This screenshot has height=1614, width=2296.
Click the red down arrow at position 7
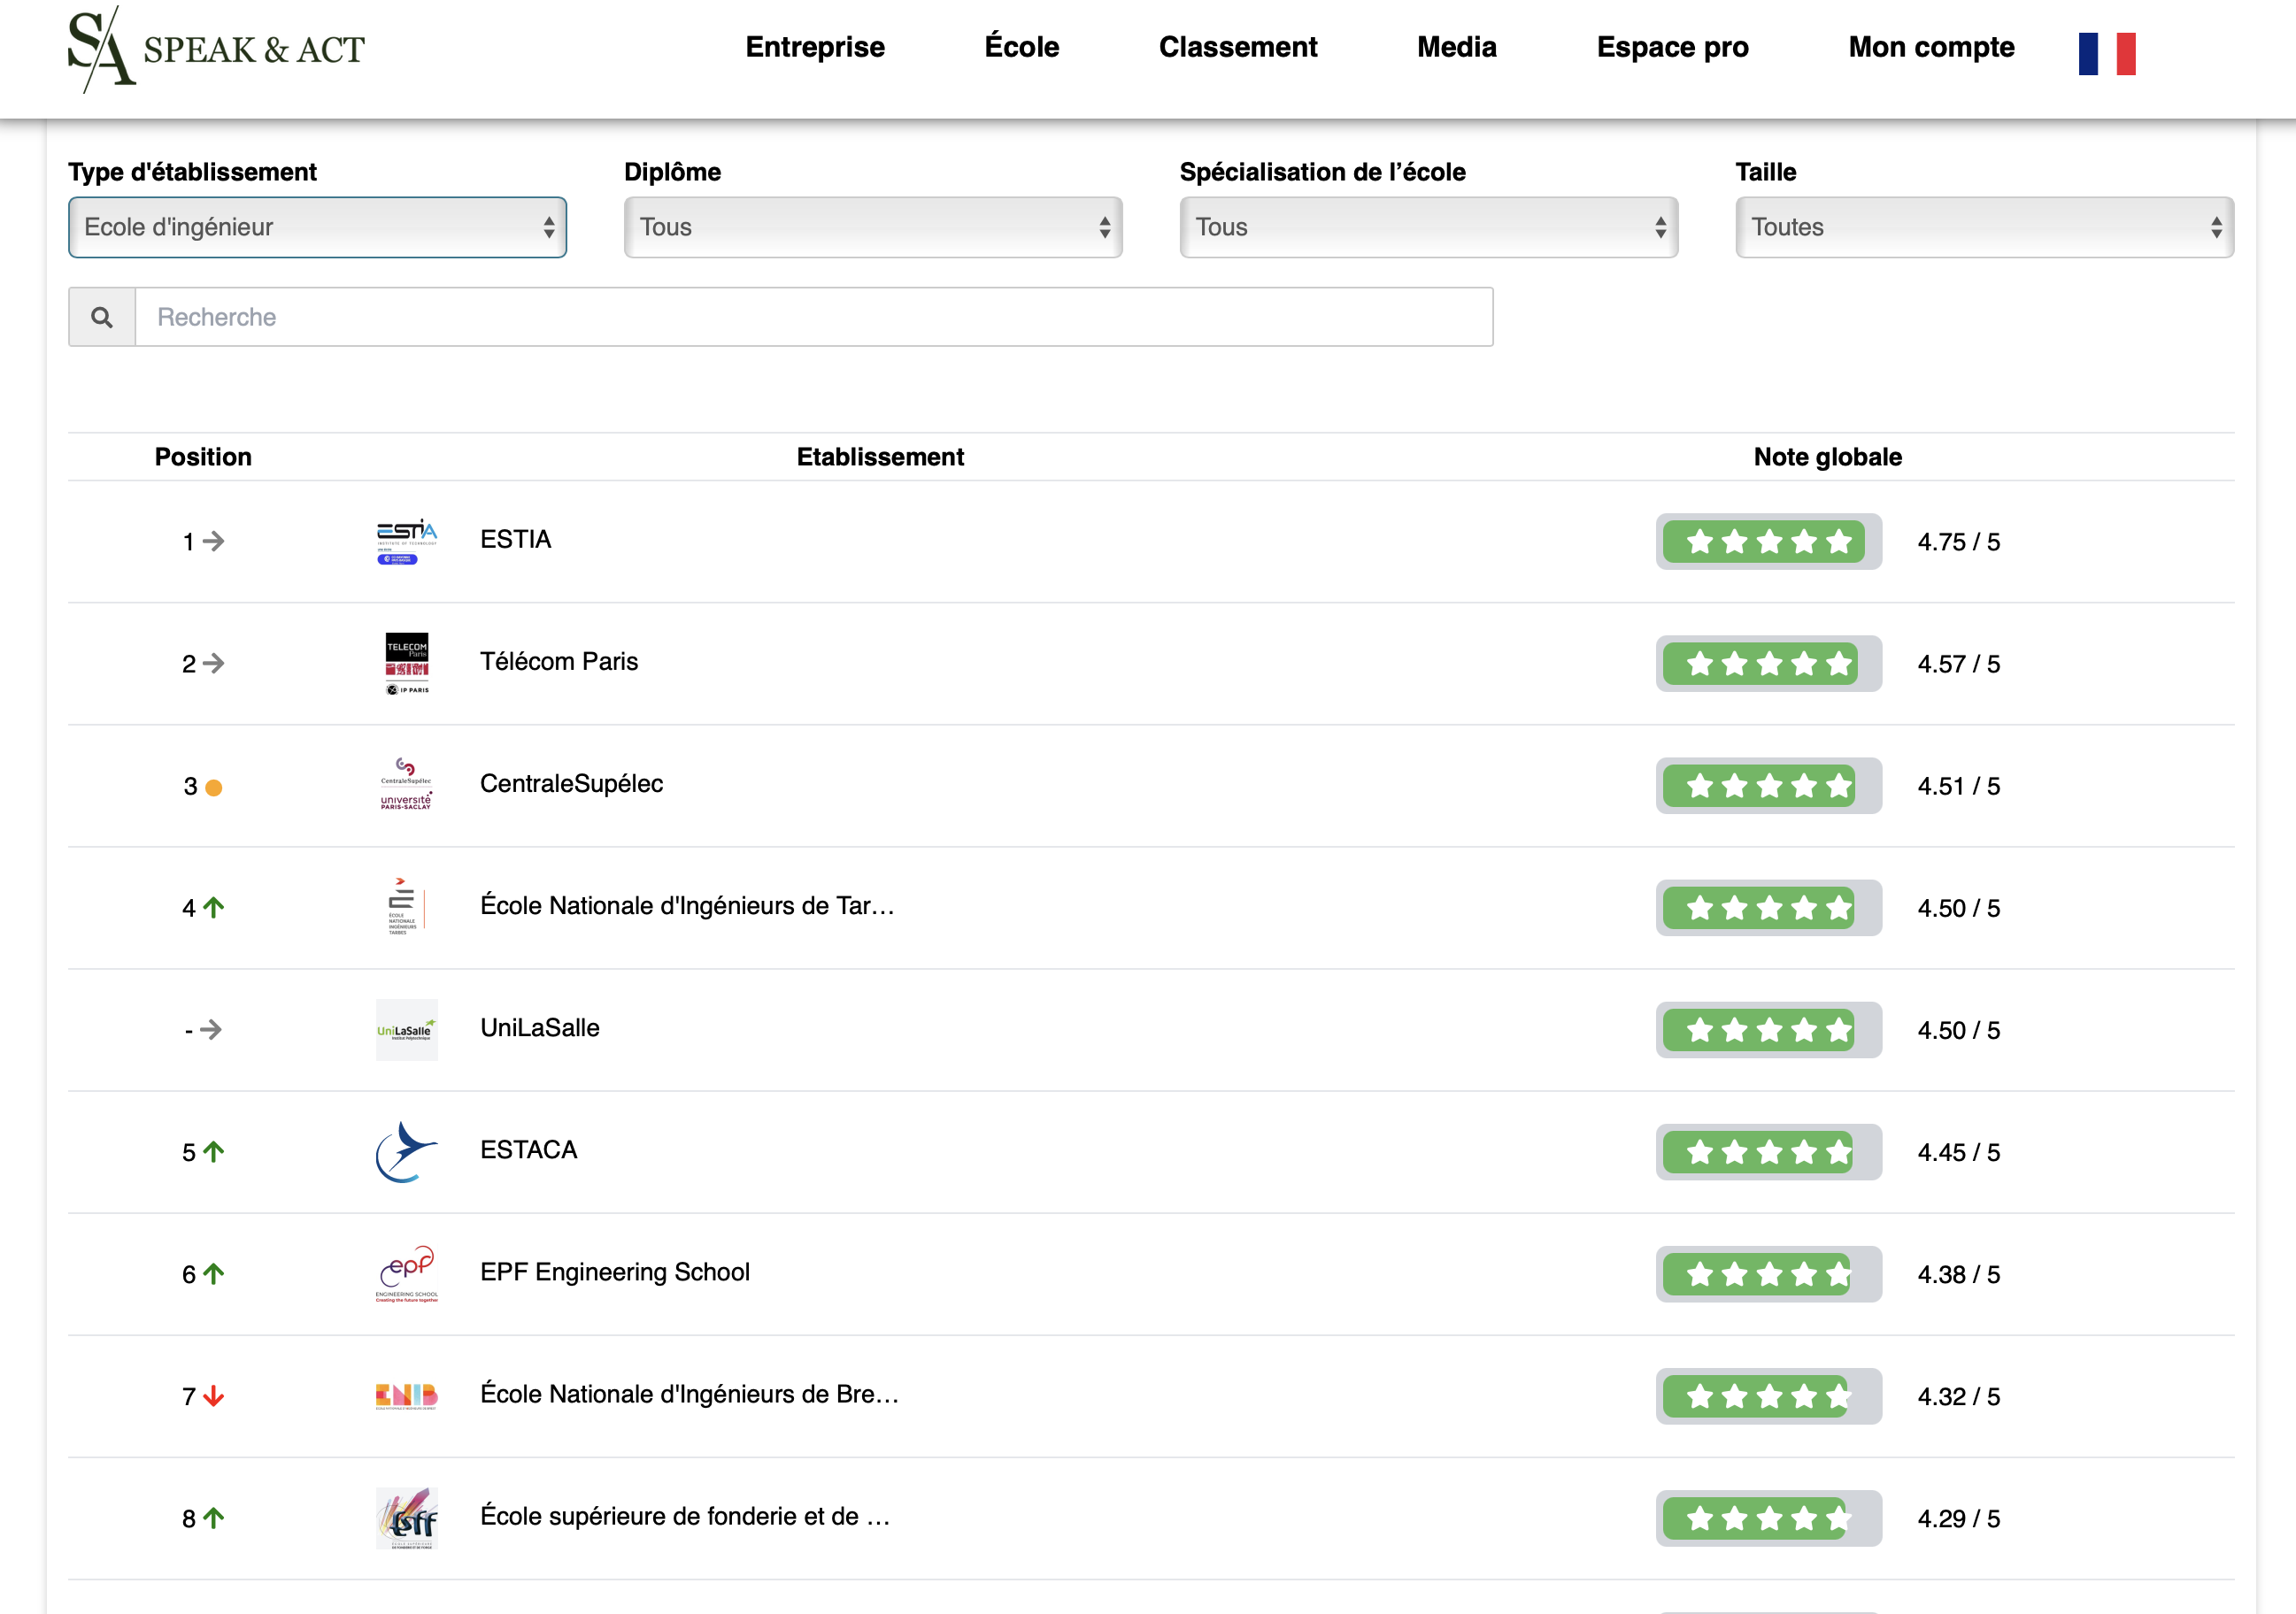pyautogui.click(x=214, y=1396)
